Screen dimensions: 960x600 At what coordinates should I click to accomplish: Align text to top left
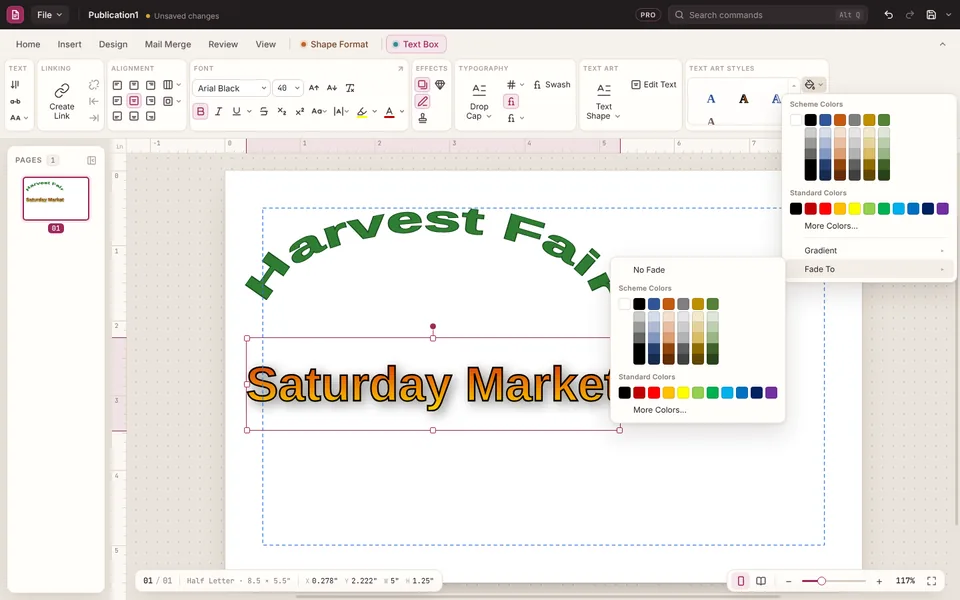(x=118, y=85)
